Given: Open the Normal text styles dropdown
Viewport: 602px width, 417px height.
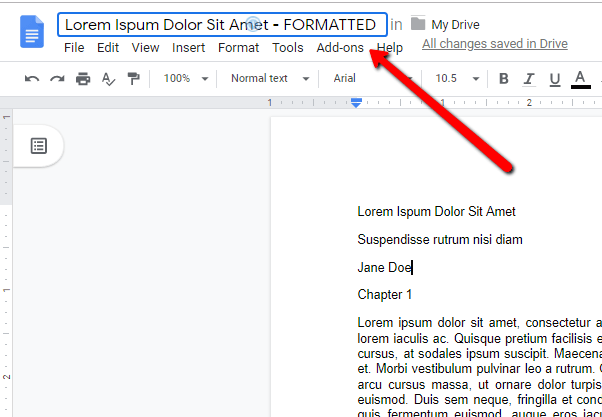Looking at the screenshot, I should coord(270,79).
